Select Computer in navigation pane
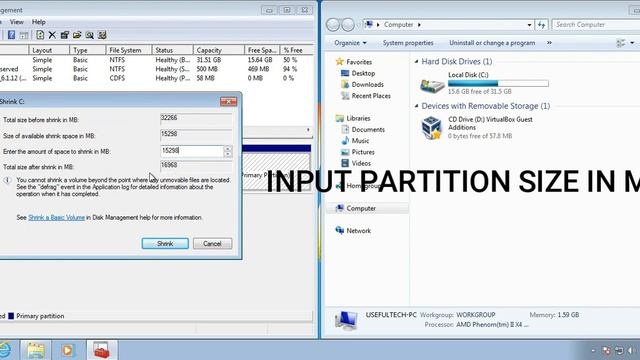 tap(361, 208)
